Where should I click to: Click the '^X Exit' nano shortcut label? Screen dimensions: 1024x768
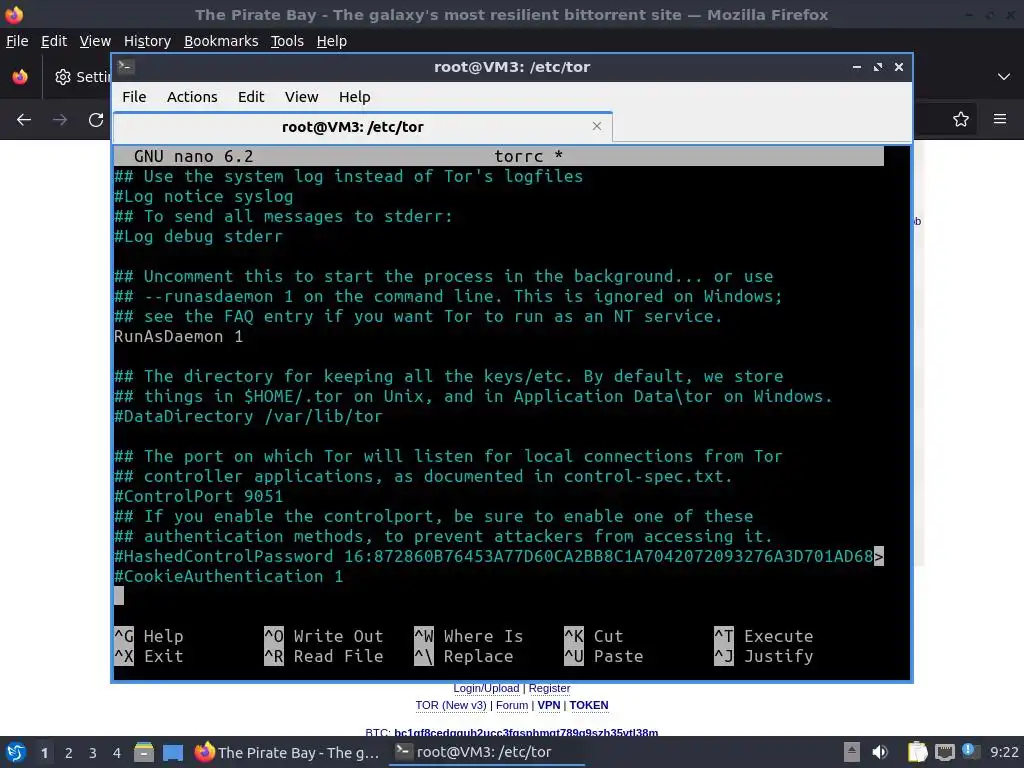(149, 656)
